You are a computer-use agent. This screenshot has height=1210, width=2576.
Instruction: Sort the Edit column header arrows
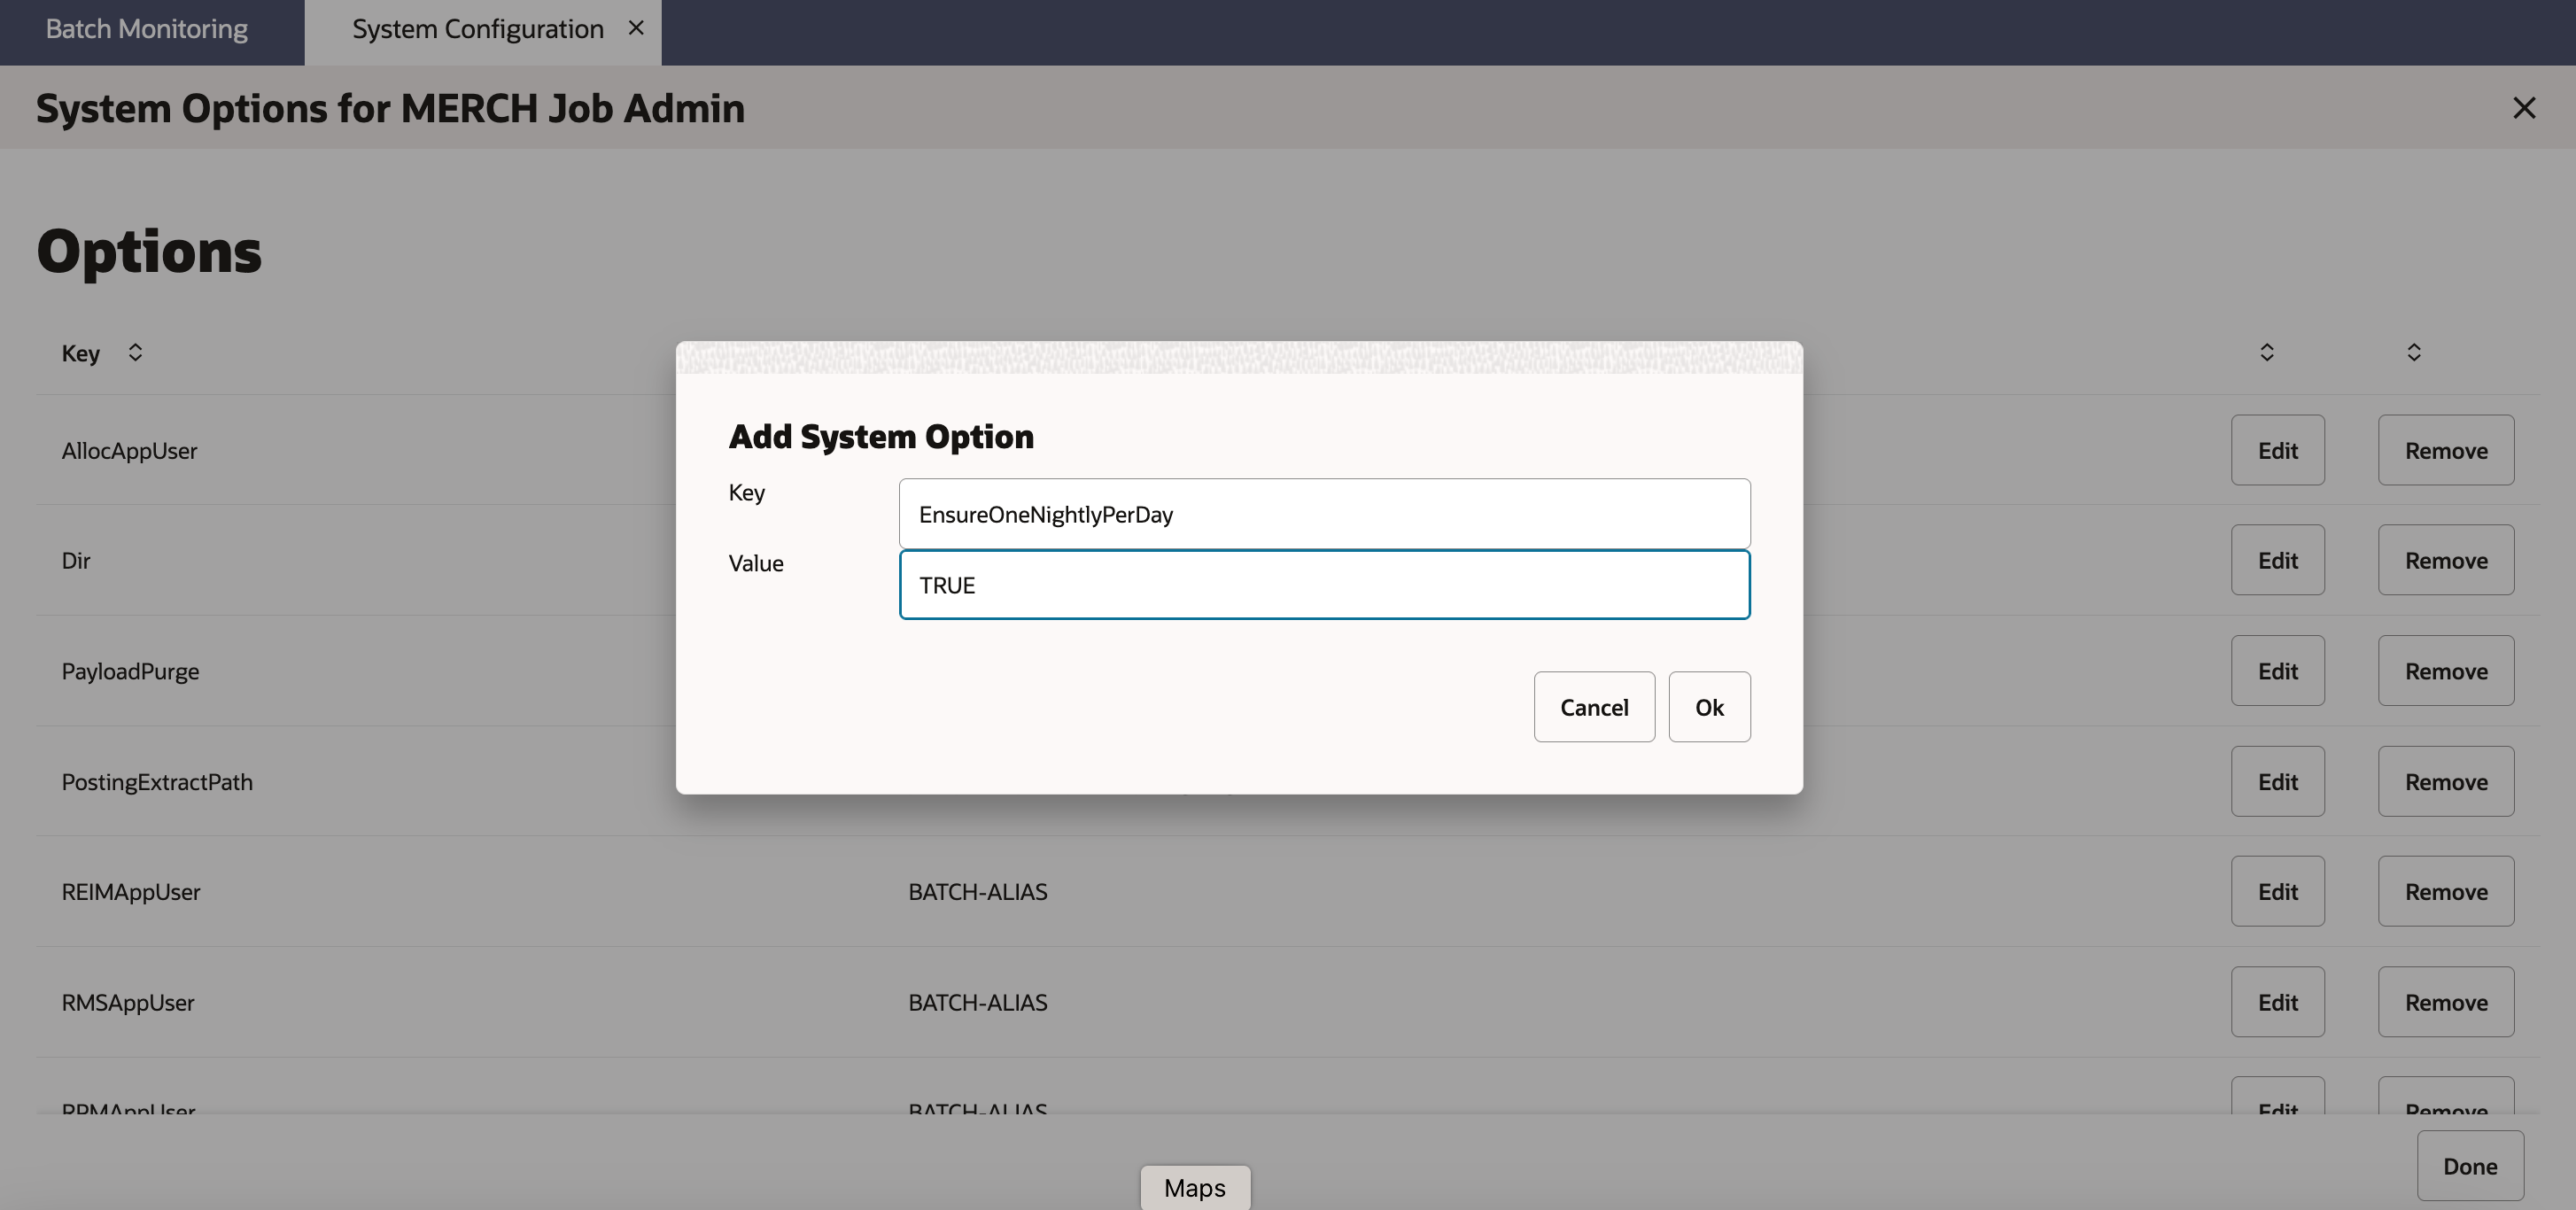(2267, 352)
